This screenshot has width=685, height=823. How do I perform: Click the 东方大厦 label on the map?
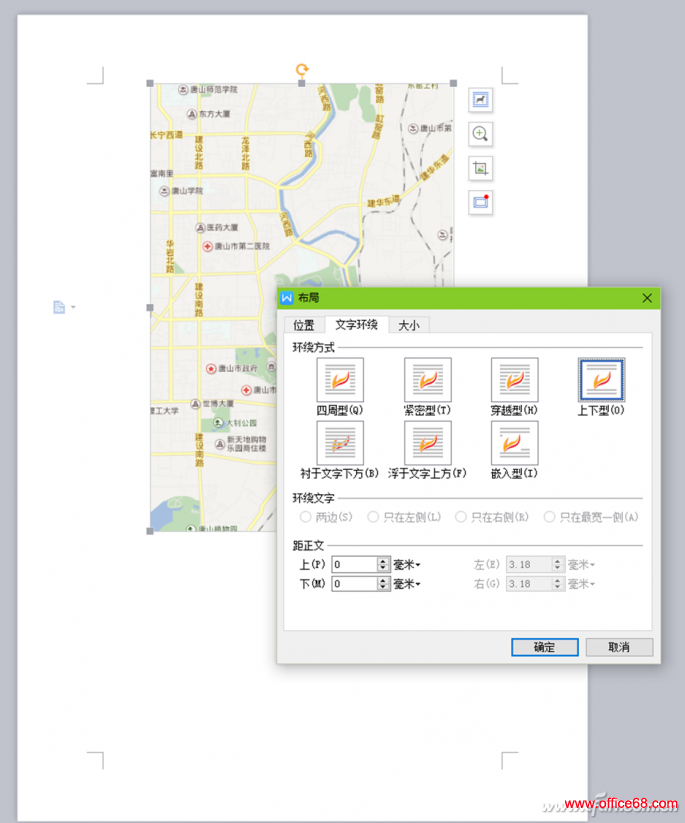[214, 114]
